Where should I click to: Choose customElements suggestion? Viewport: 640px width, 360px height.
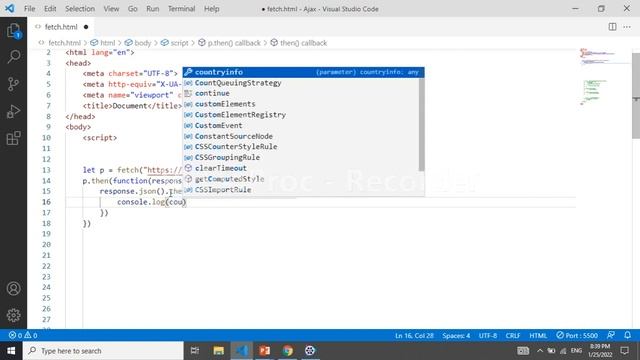[x=301, y=104]
